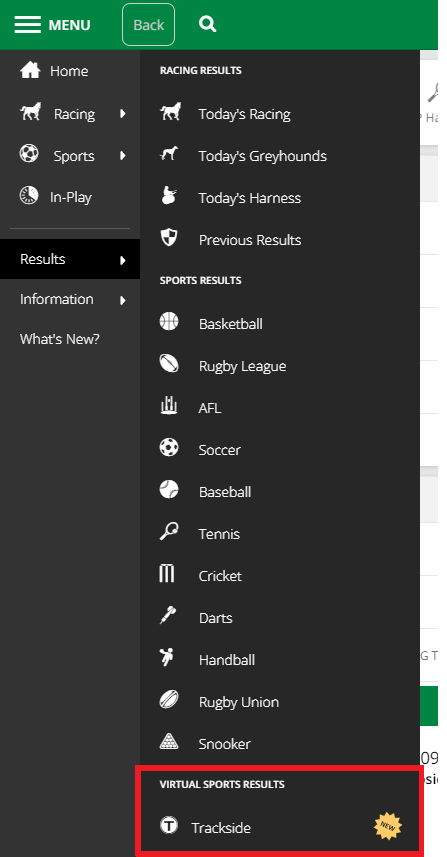Click the Basketball results icon
Image resolution: width=447 pixels, height=857 pixels.
pyautogui.click(x=169, y=321)
